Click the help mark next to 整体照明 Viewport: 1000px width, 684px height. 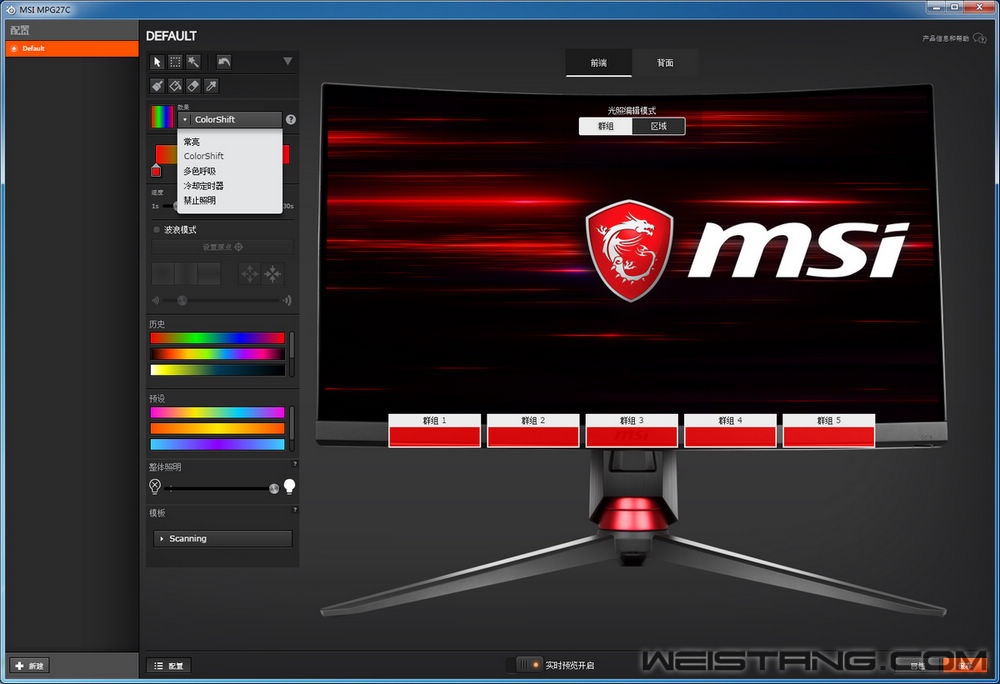[295, 463]
